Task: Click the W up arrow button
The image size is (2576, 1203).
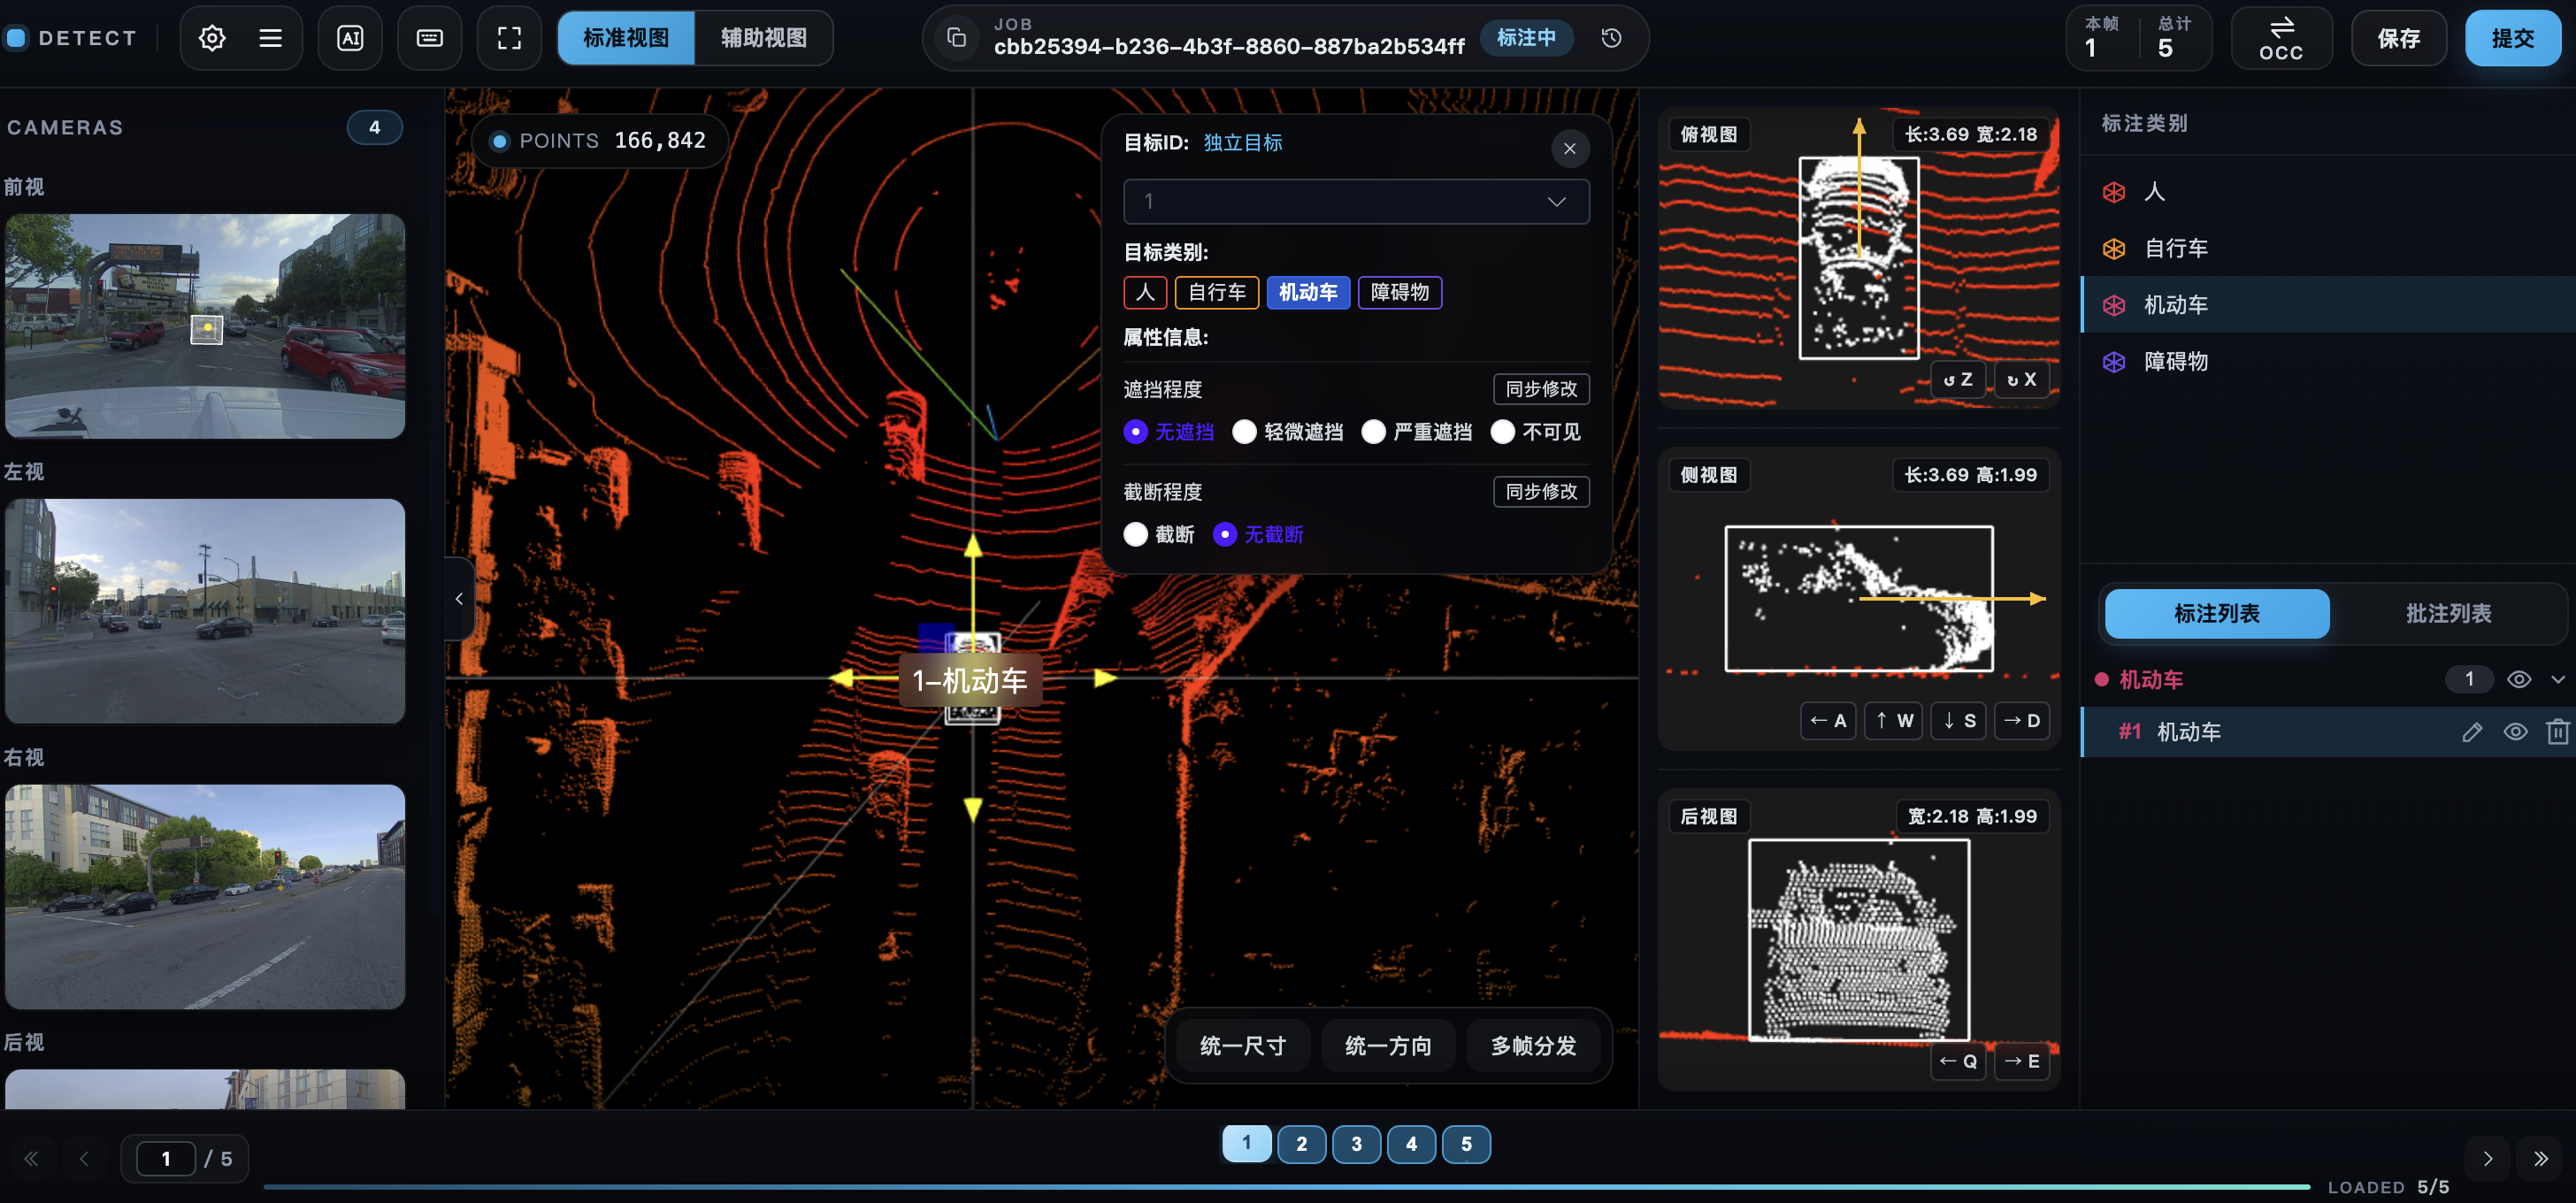Action: coord(1894,721)
